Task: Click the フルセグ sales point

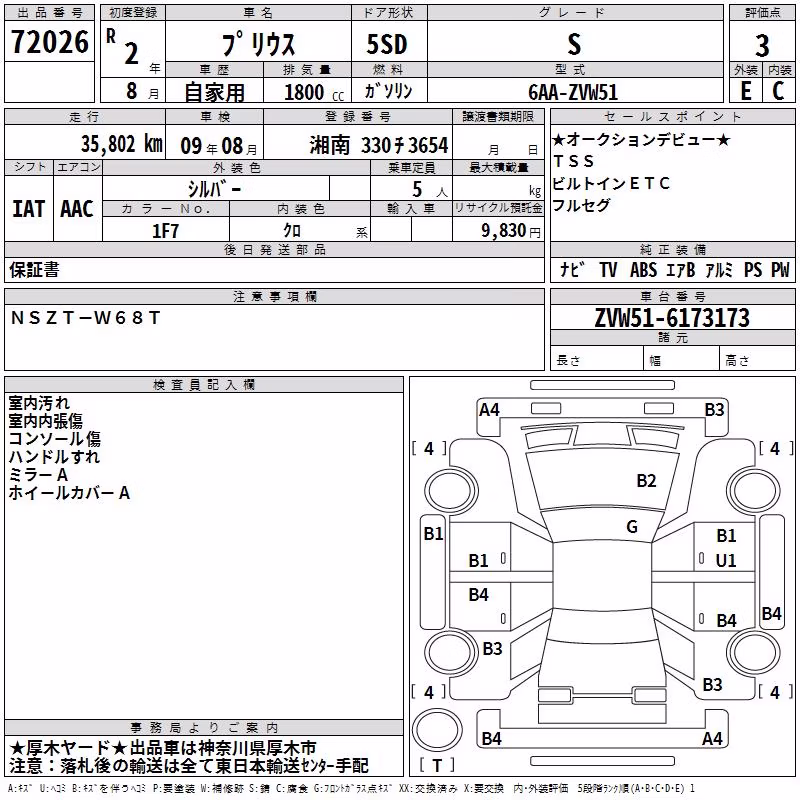Action: pyautogui.click(x=581, y=205)
